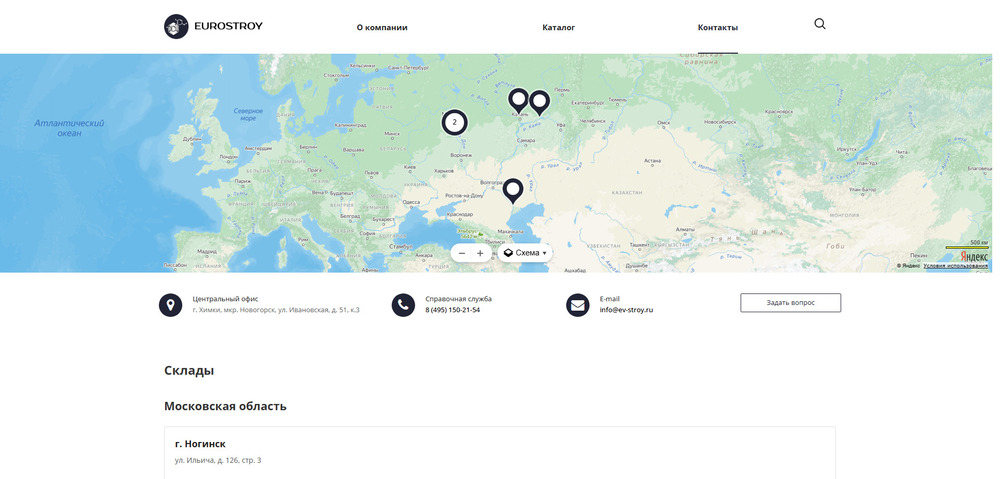Select the map pin right of Kazan
The image size is (1000, 479).
(540, 101)
